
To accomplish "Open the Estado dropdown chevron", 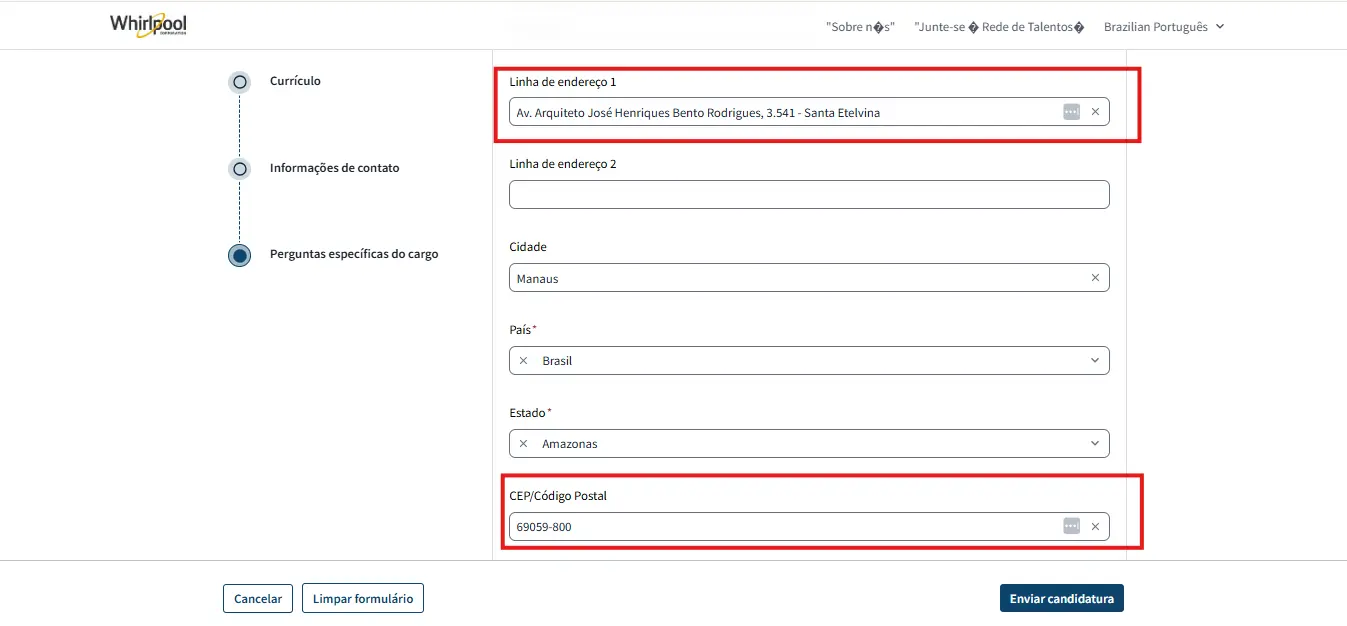I will click(x=1094, y=444).
